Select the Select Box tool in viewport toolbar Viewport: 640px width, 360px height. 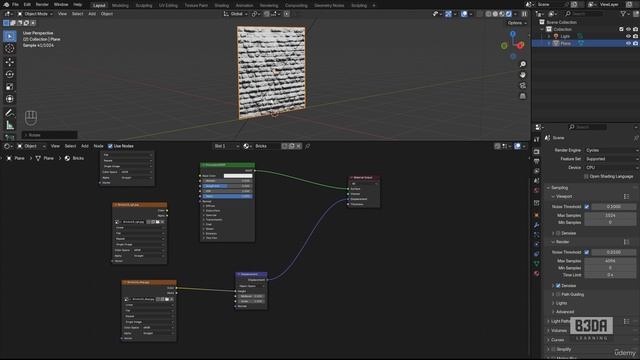click(10, 36)
